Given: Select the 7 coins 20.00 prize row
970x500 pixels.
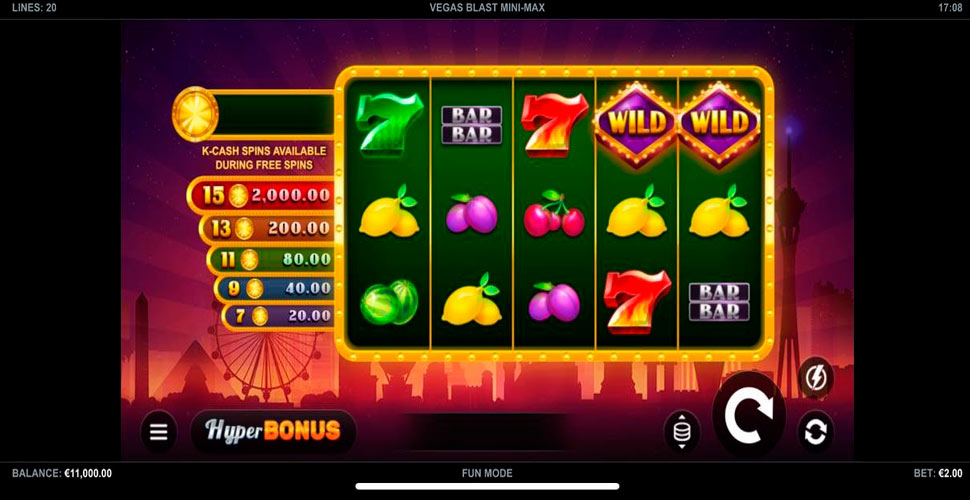Looking at the screenshot, I should [x=278, y=316].
